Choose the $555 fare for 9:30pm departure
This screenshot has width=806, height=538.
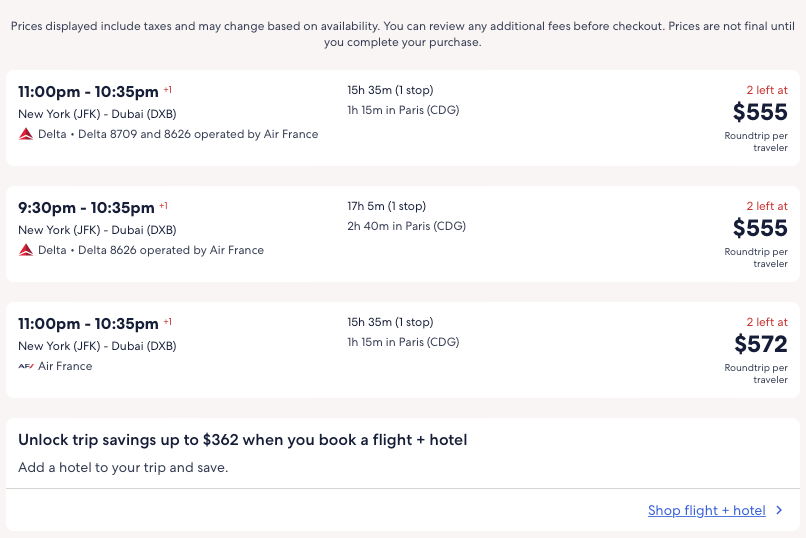[x=760, y=228]
